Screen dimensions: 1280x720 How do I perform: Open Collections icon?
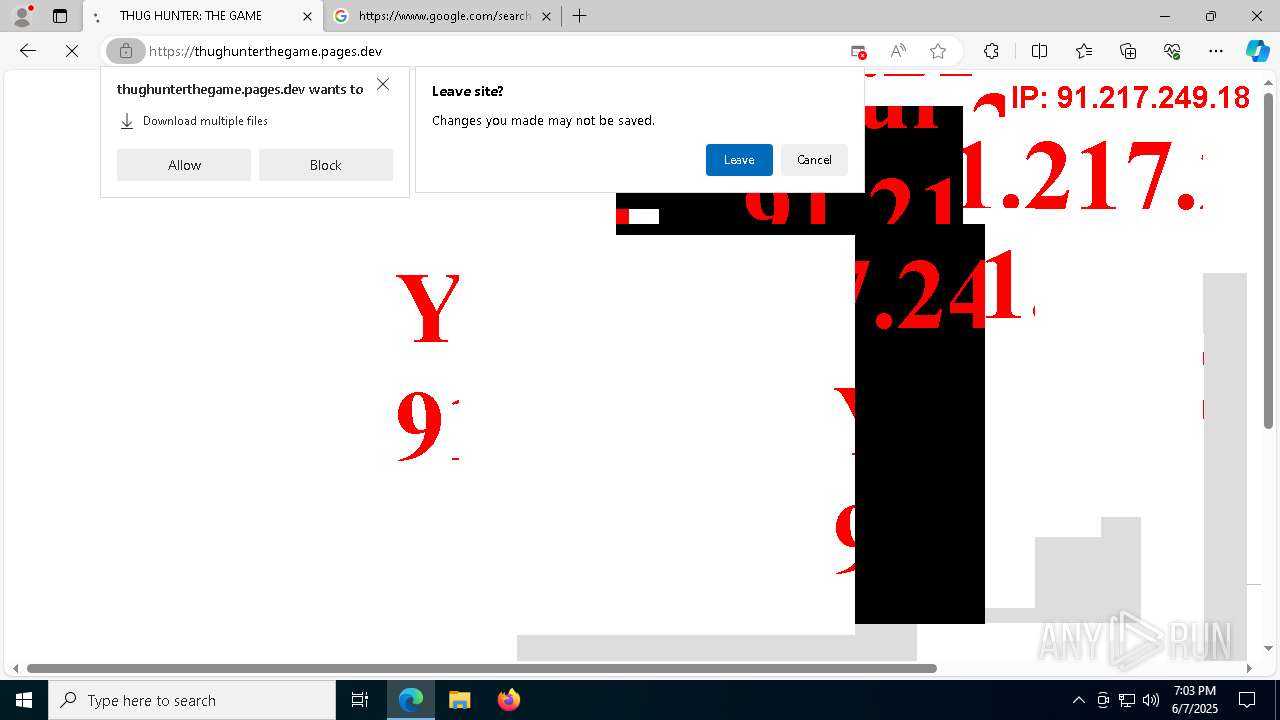pos(1128,51)
